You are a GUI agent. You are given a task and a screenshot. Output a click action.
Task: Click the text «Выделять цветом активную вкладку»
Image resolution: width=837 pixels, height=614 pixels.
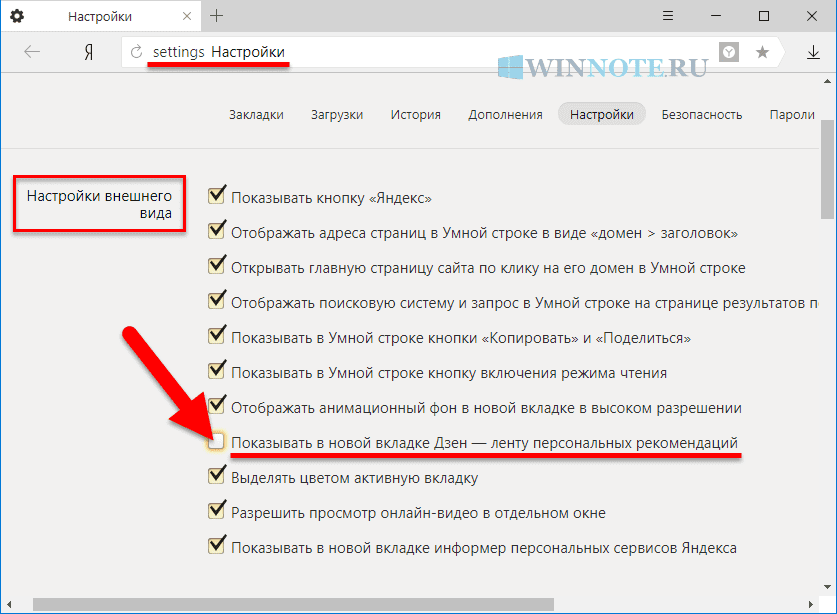[354, 478]
